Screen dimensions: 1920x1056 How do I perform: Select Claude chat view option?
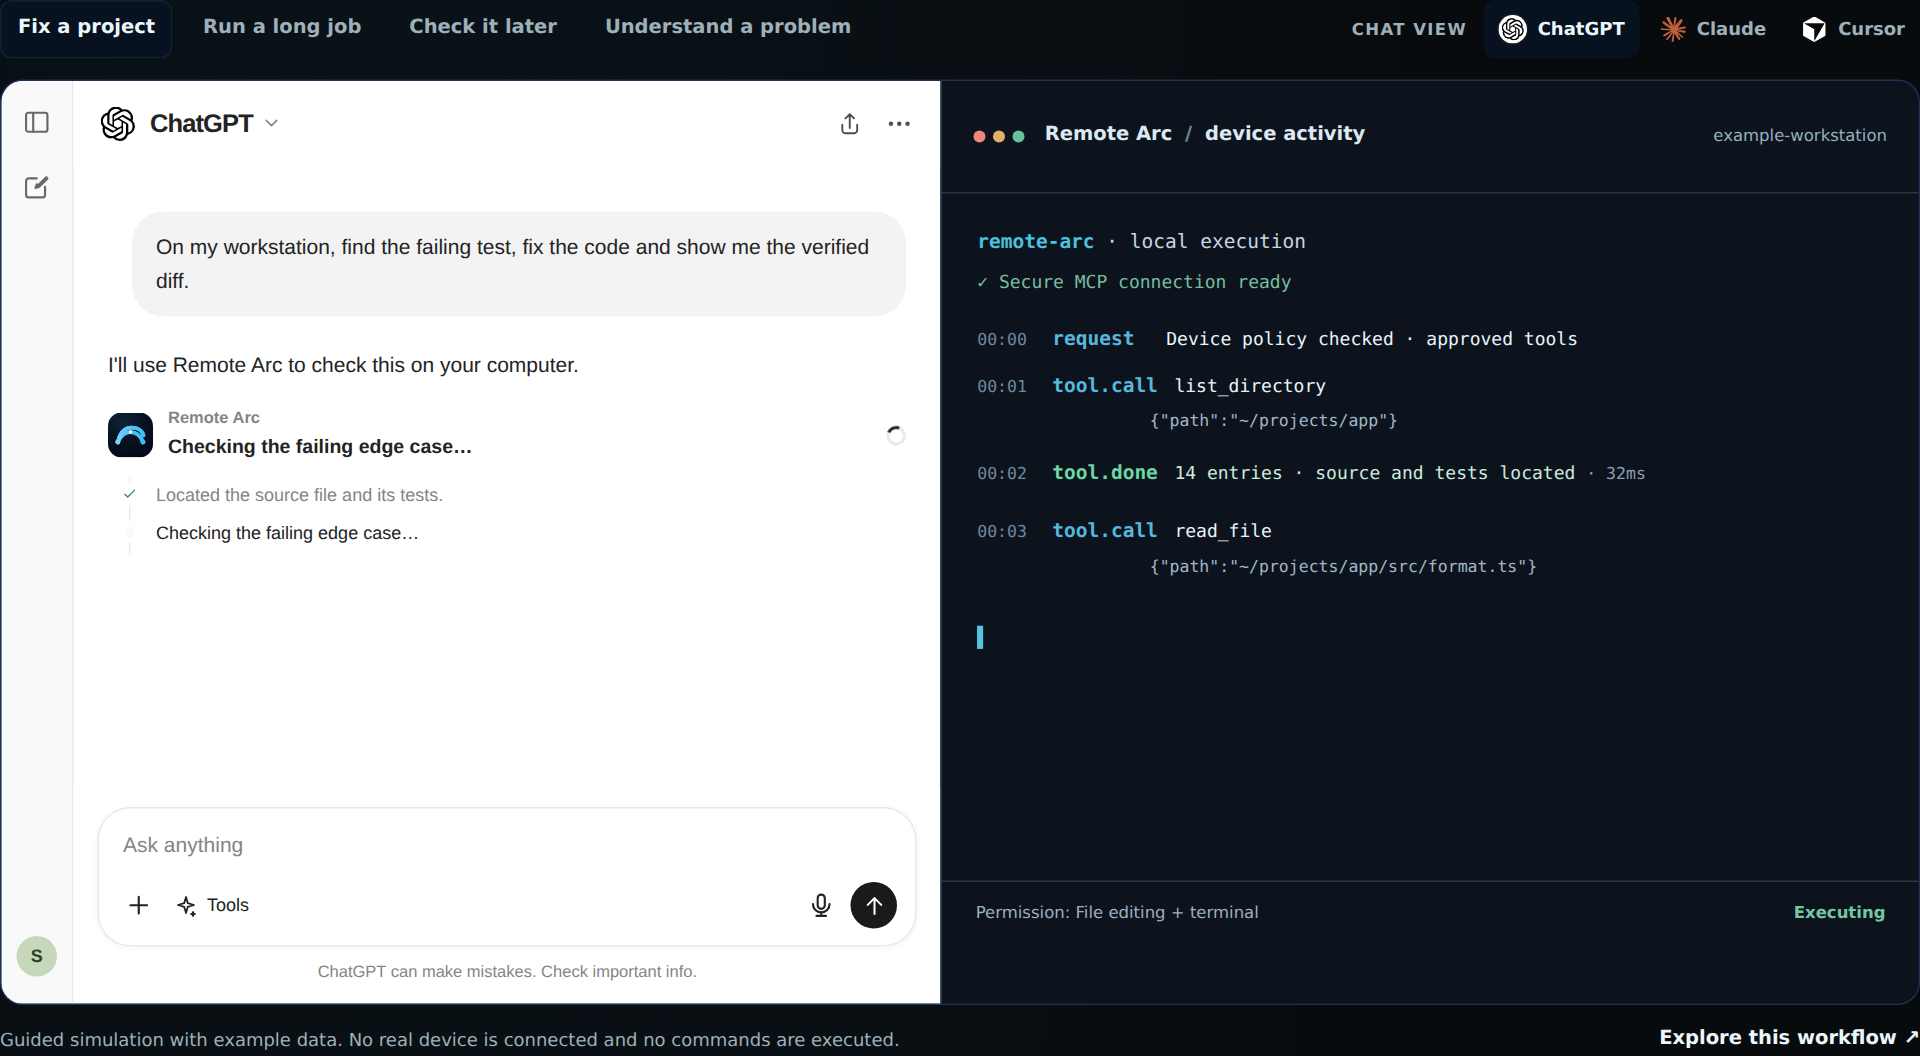1713,29
